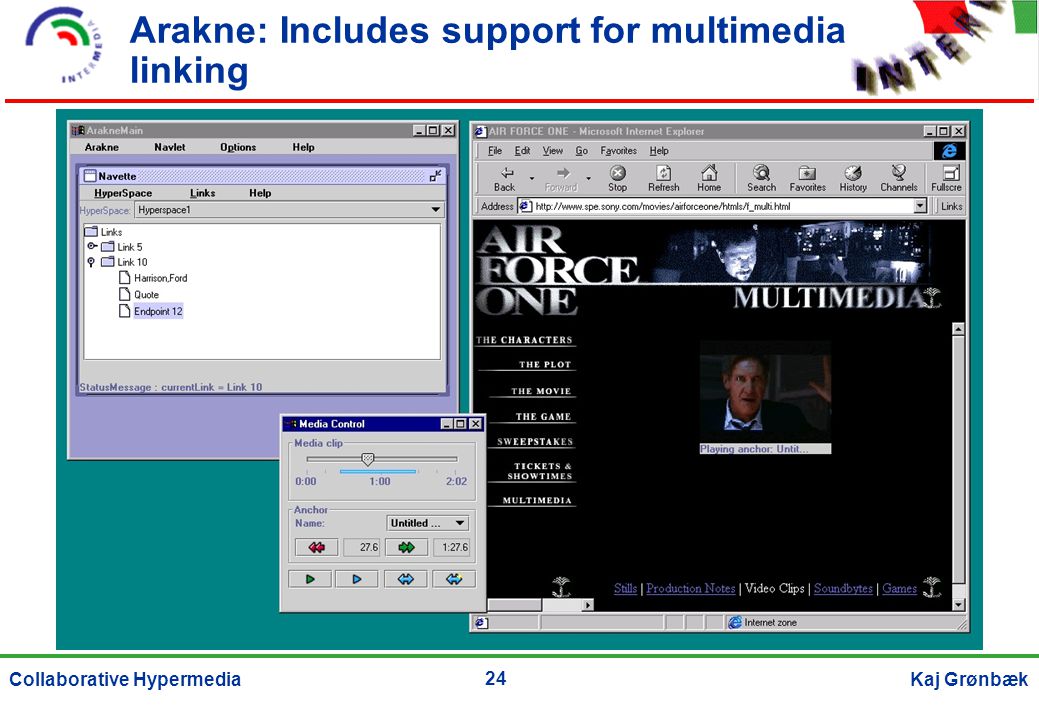Screen dimensions: 1039x720
Task: Click the Internet zone globe icon
Action: click(x=734, y=622)
